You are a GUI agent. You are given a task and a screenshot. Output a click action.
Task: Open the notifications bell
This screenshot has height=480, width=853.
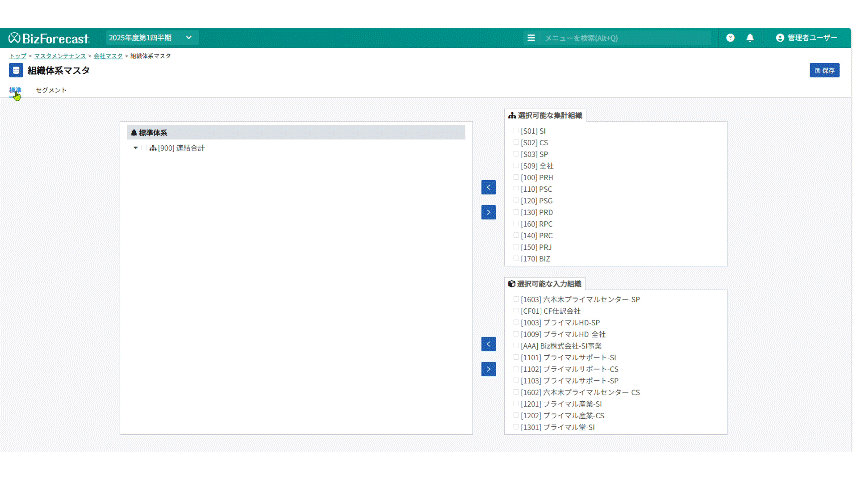(x=750, y=38)
